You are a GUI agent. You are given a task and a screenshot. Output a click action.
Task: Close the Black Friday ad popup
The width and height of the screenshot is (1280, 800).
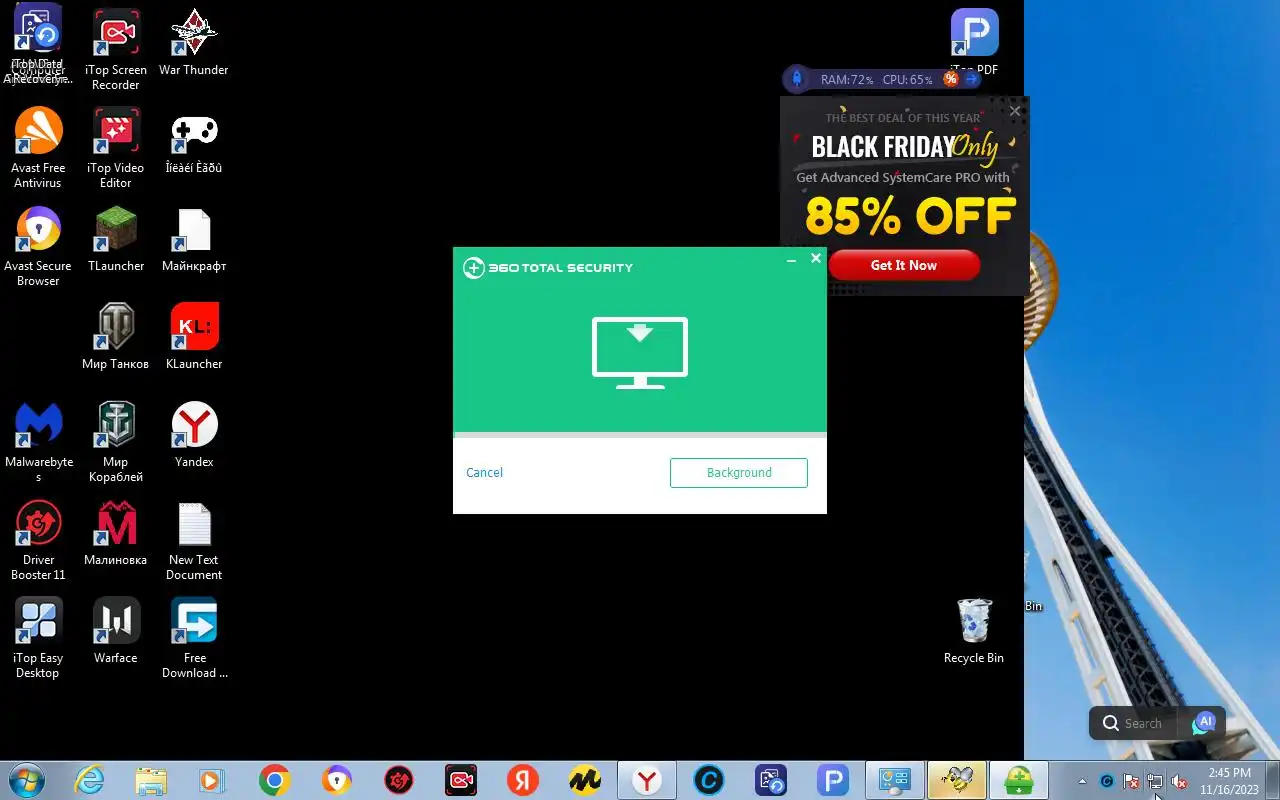click(x=1015, y=111)
